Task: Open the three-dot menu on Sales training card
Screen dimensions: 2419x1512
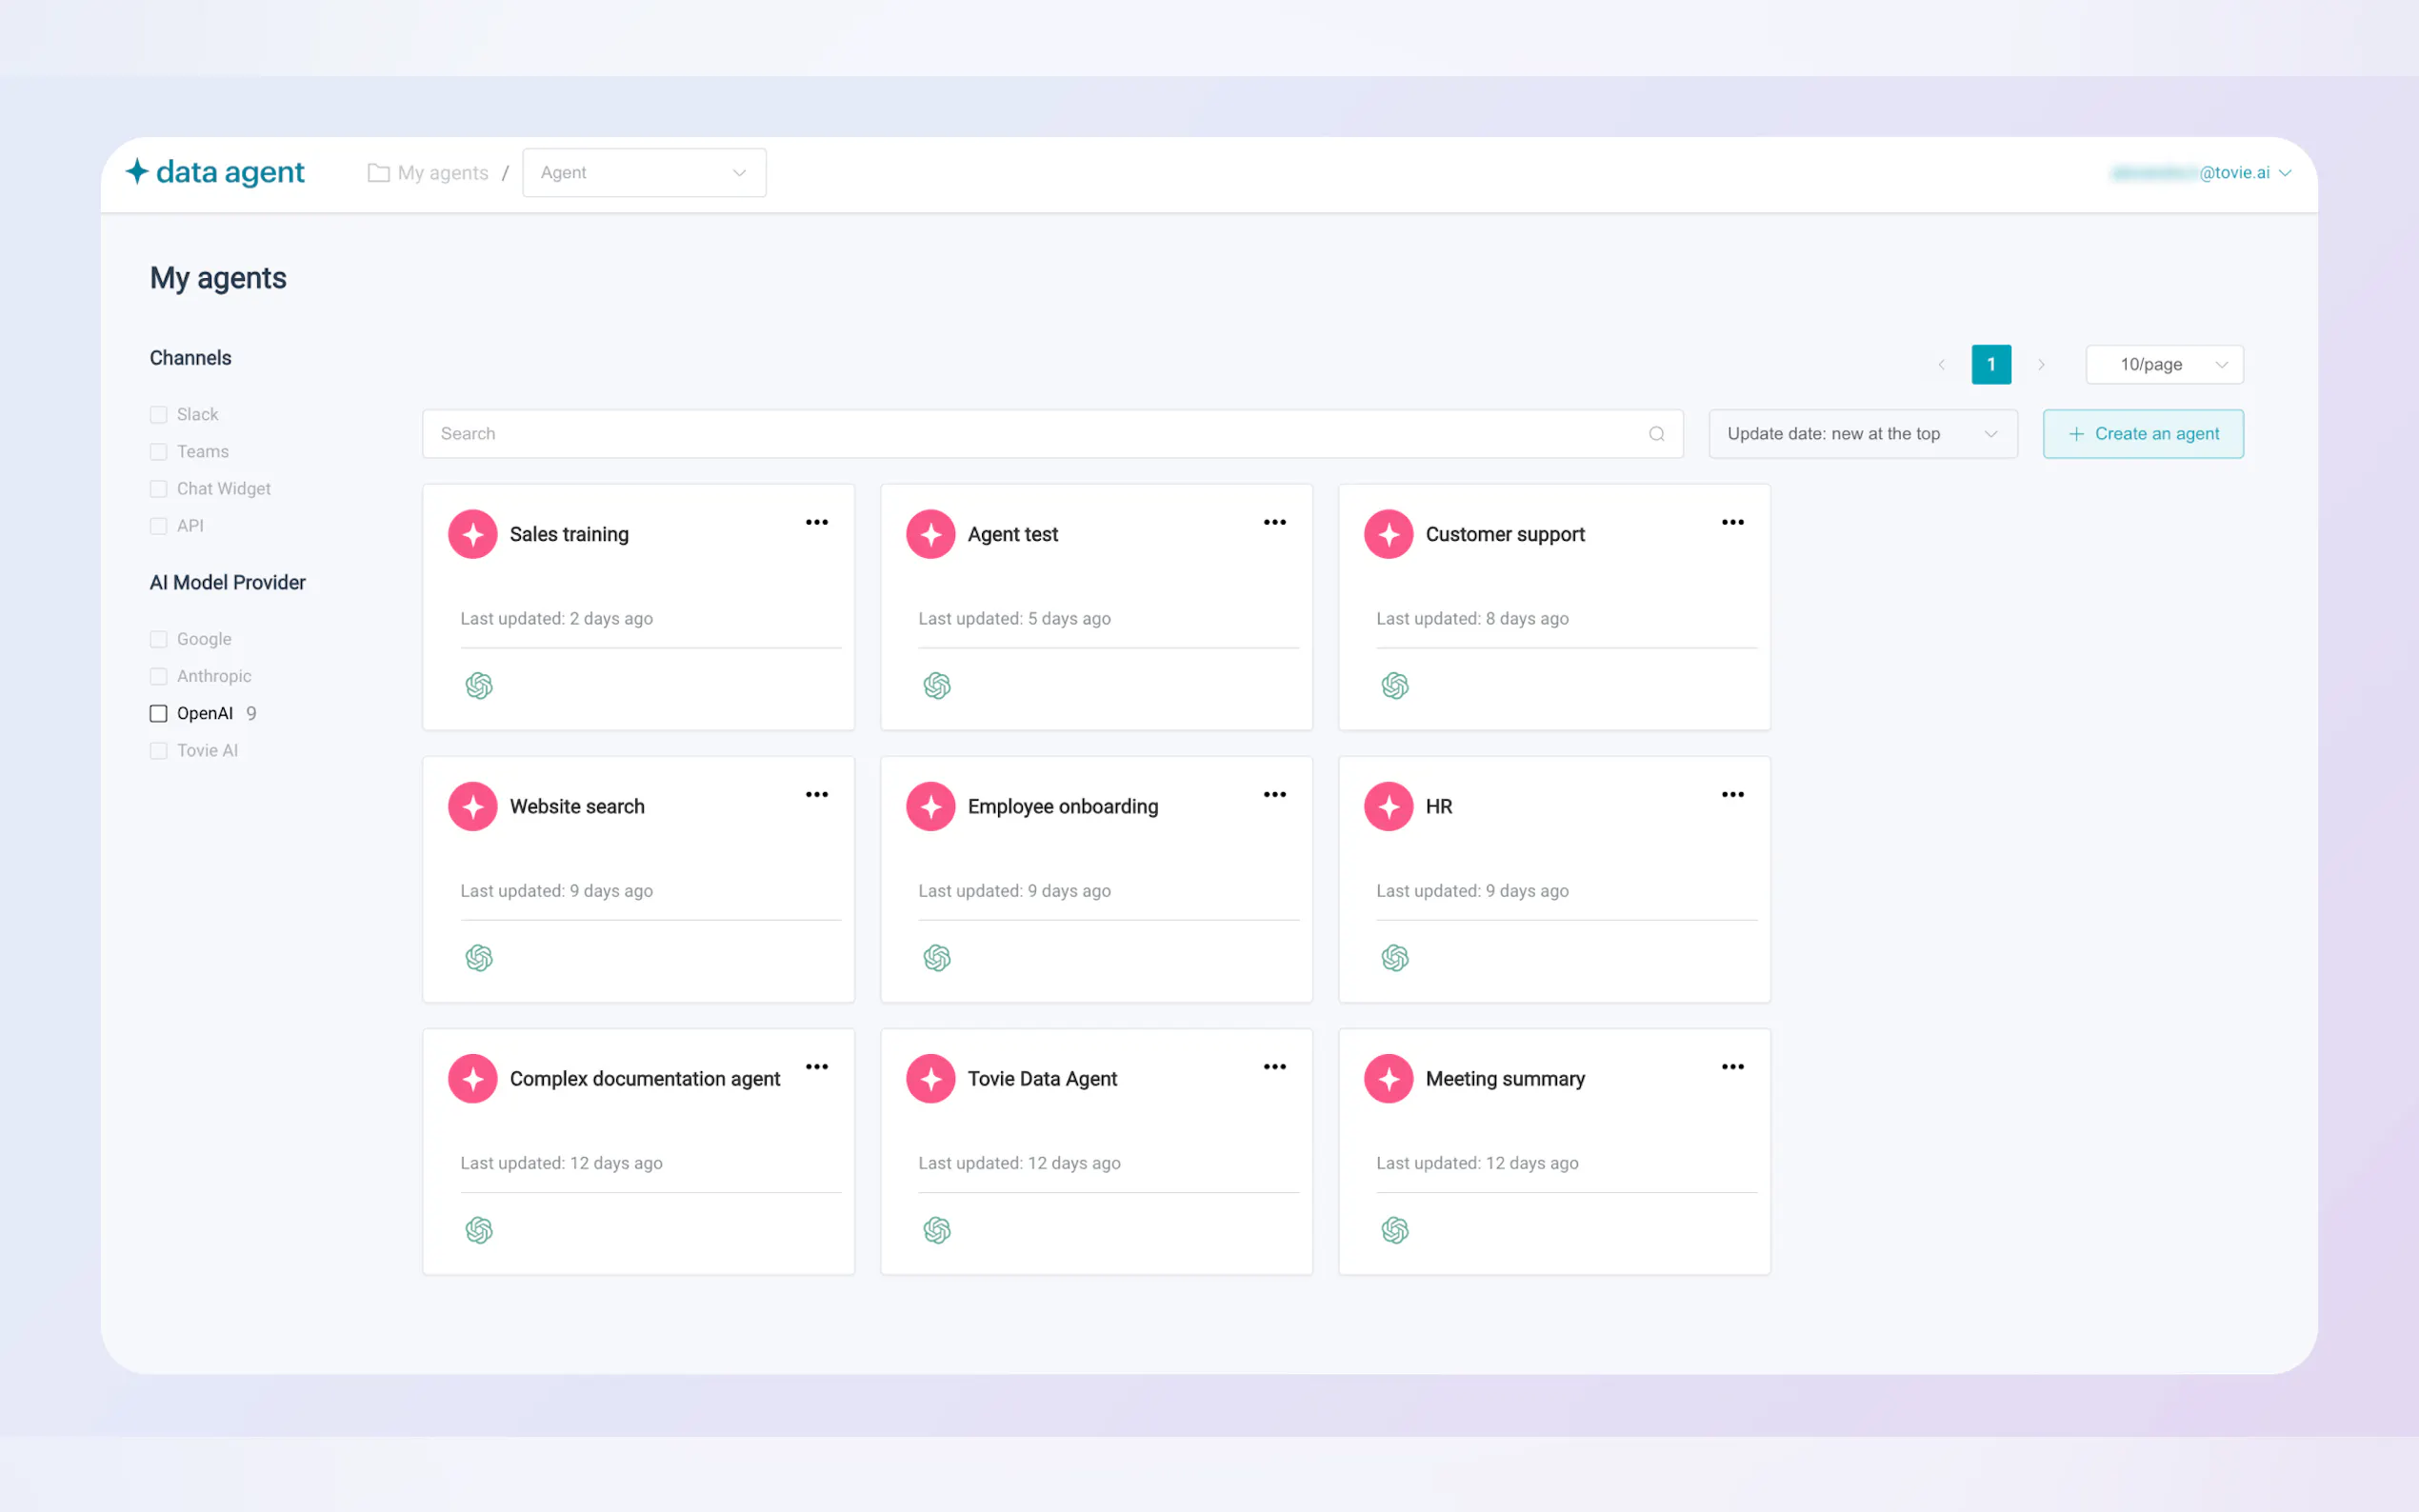Action: pos(816,522)
